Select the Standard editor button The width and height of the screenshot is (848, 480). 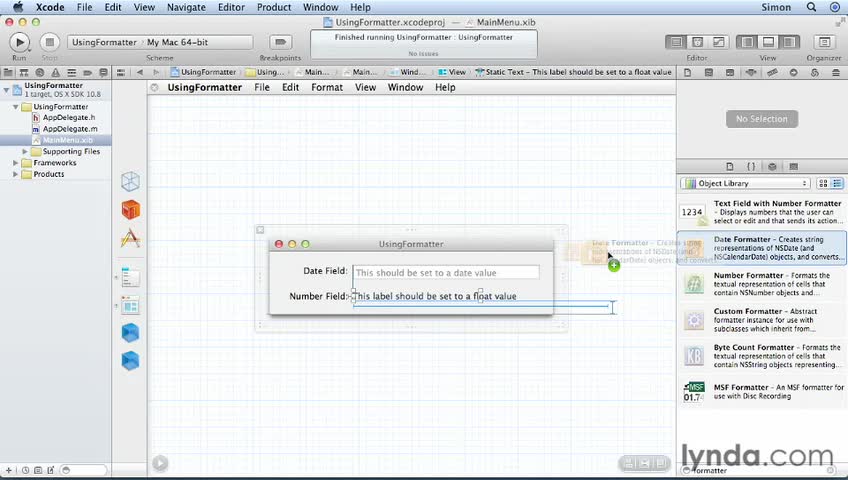676,42
